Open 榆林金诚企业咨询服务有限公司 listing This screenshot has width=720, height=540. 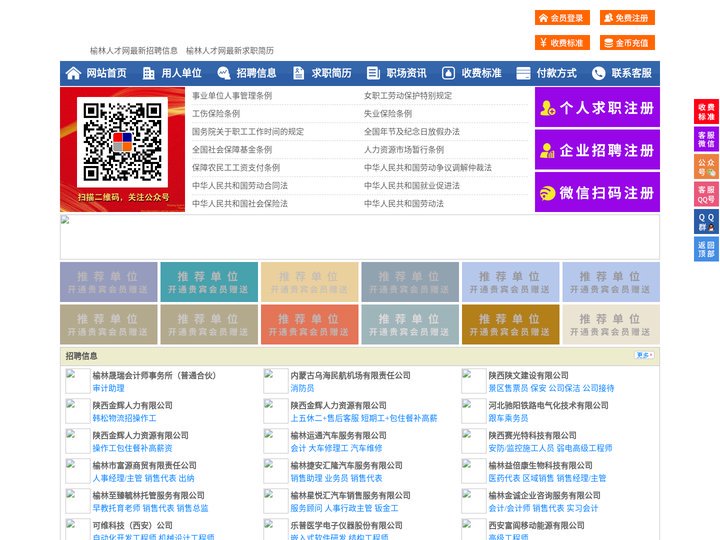click(x=545, y=495)
